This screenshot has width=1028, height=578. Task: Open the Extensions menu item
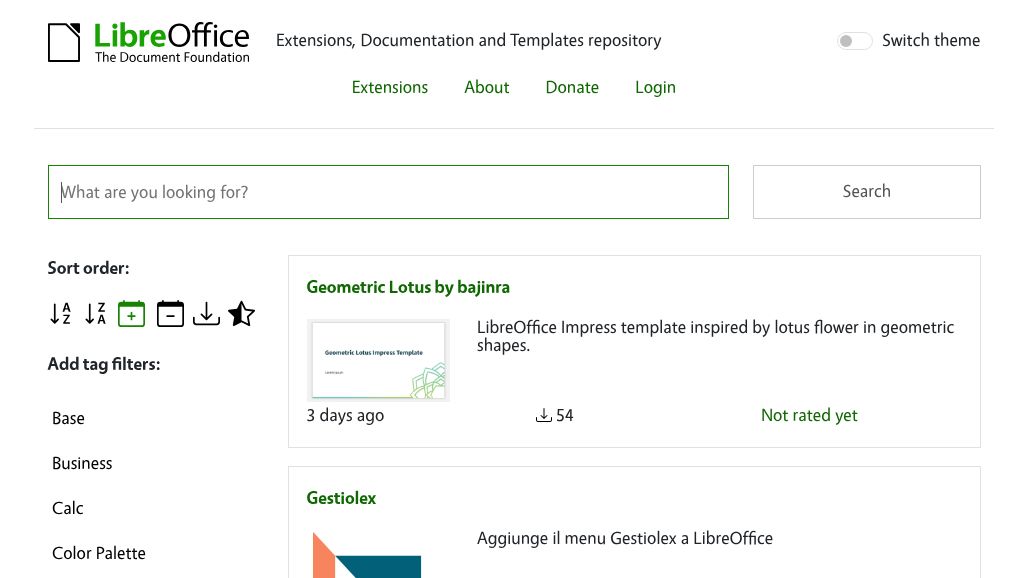click(x=389, y=88)
